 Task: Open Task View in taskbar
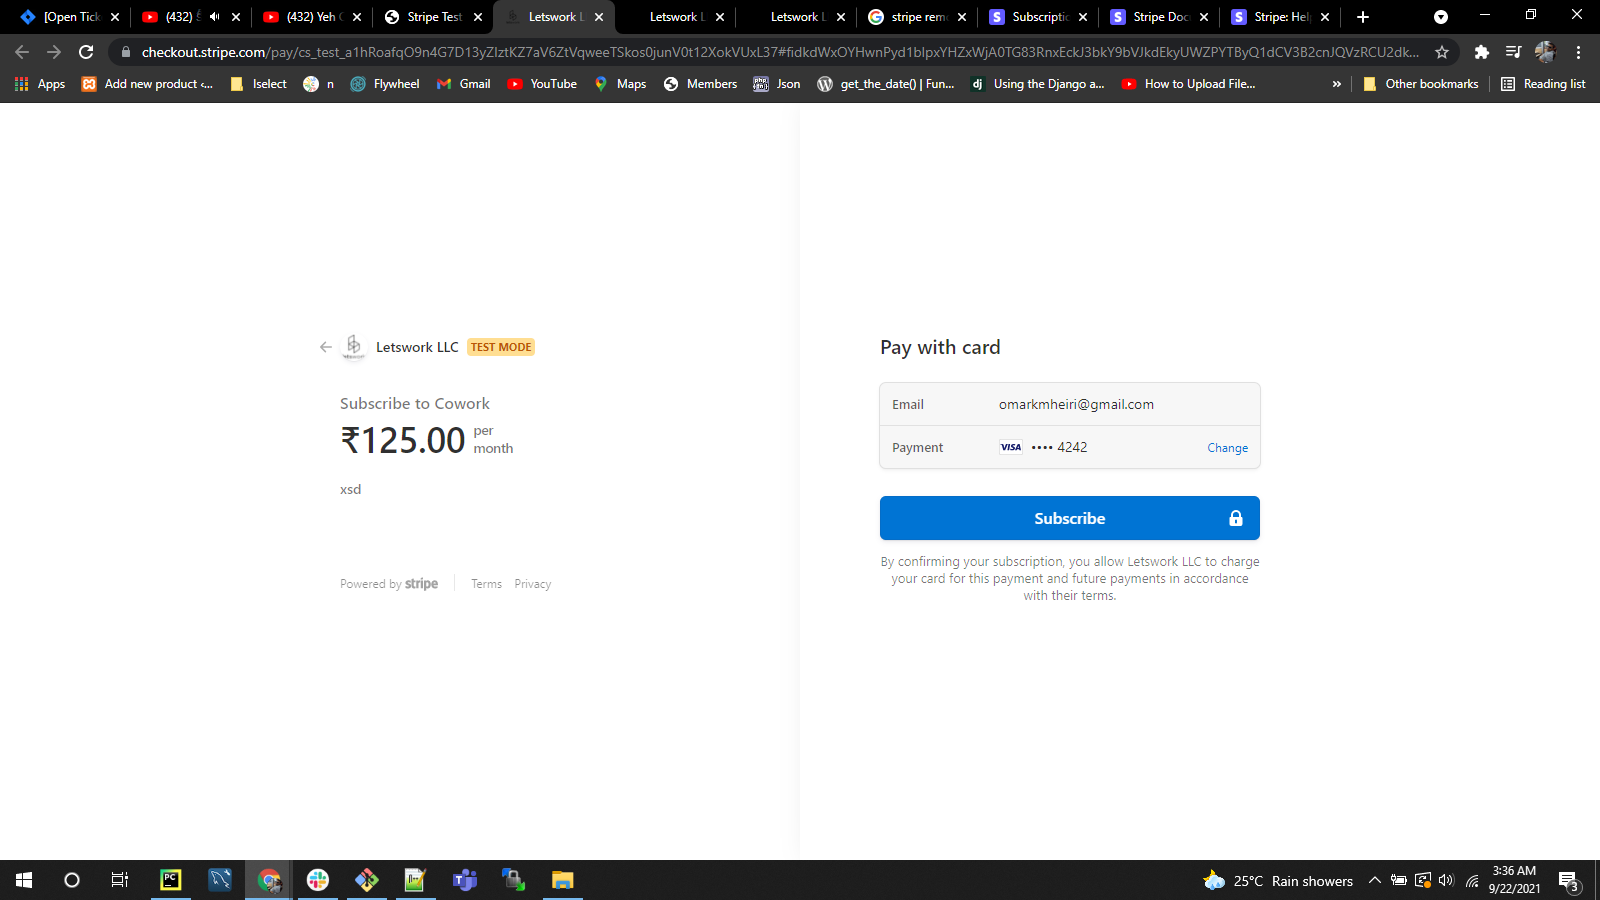pos(120,880)
